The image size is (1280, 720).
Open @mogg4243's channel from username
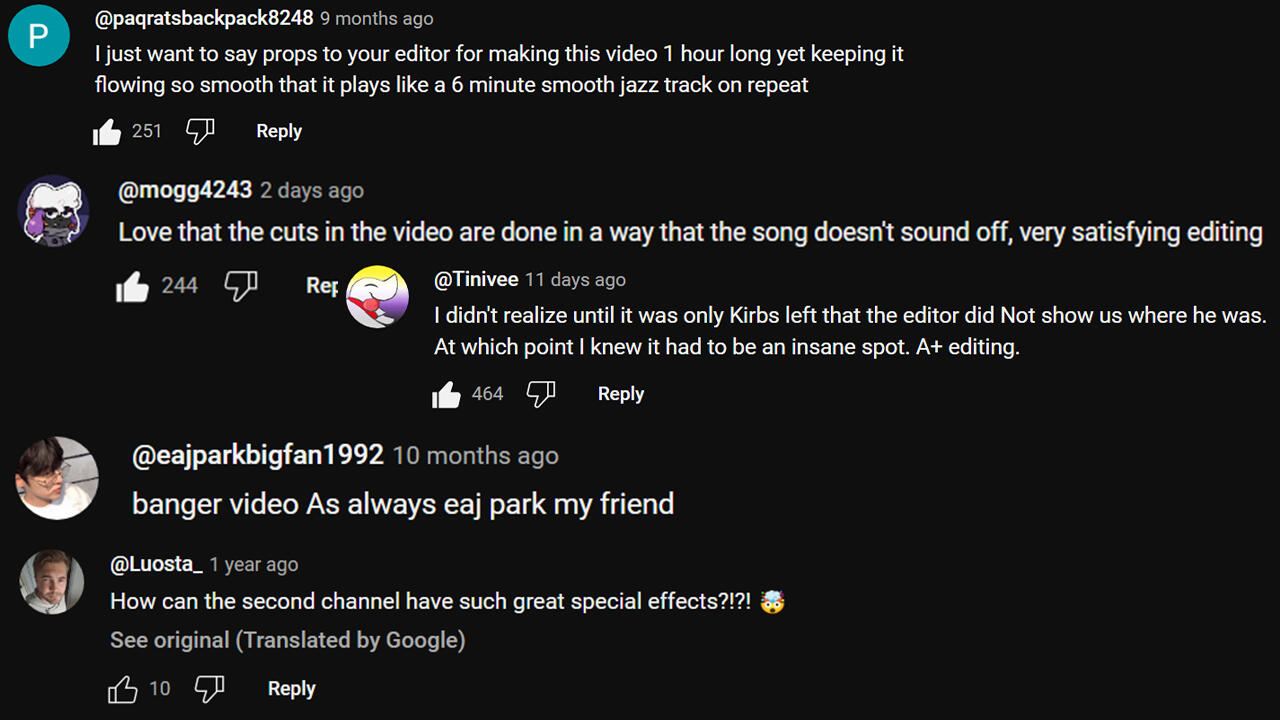point(185,190)
